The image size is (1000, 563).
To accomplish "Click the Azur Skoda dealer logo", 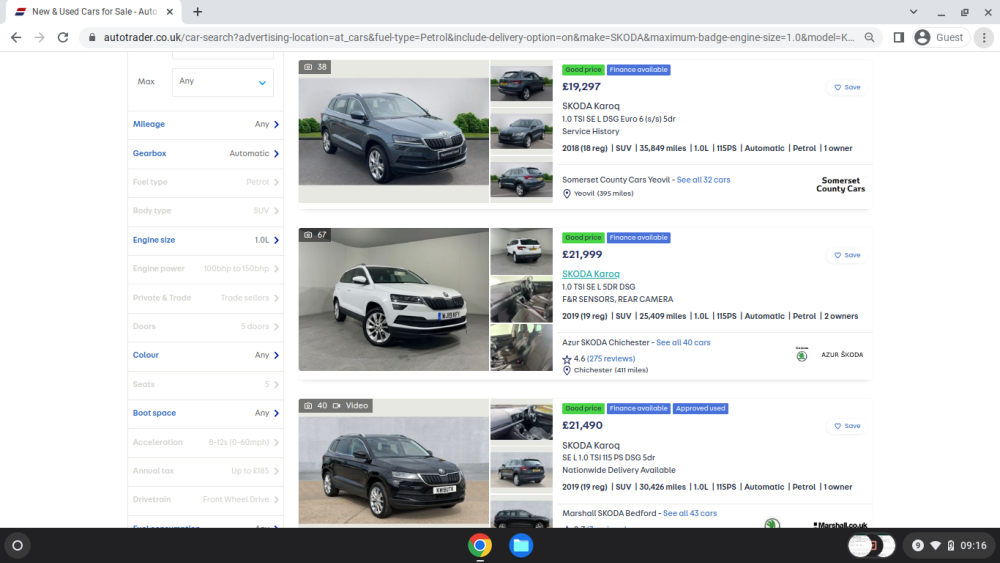I will coord(830,355).
